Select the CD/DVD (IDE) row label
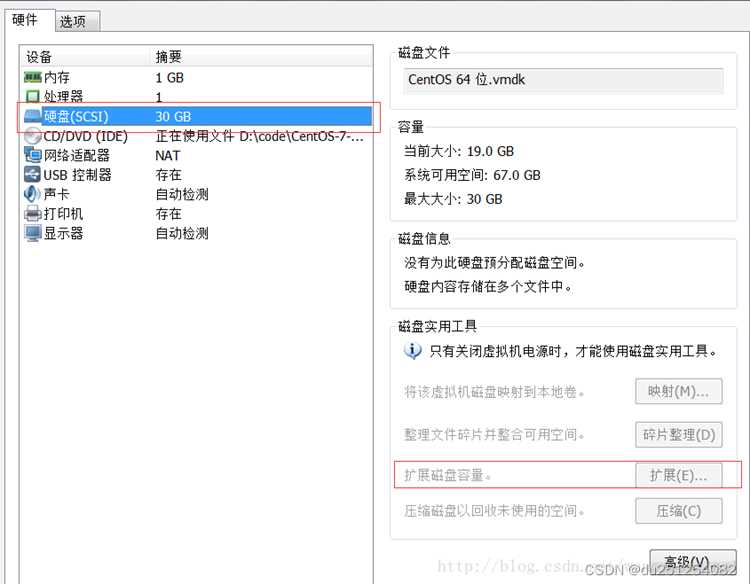 click(86, 136)
